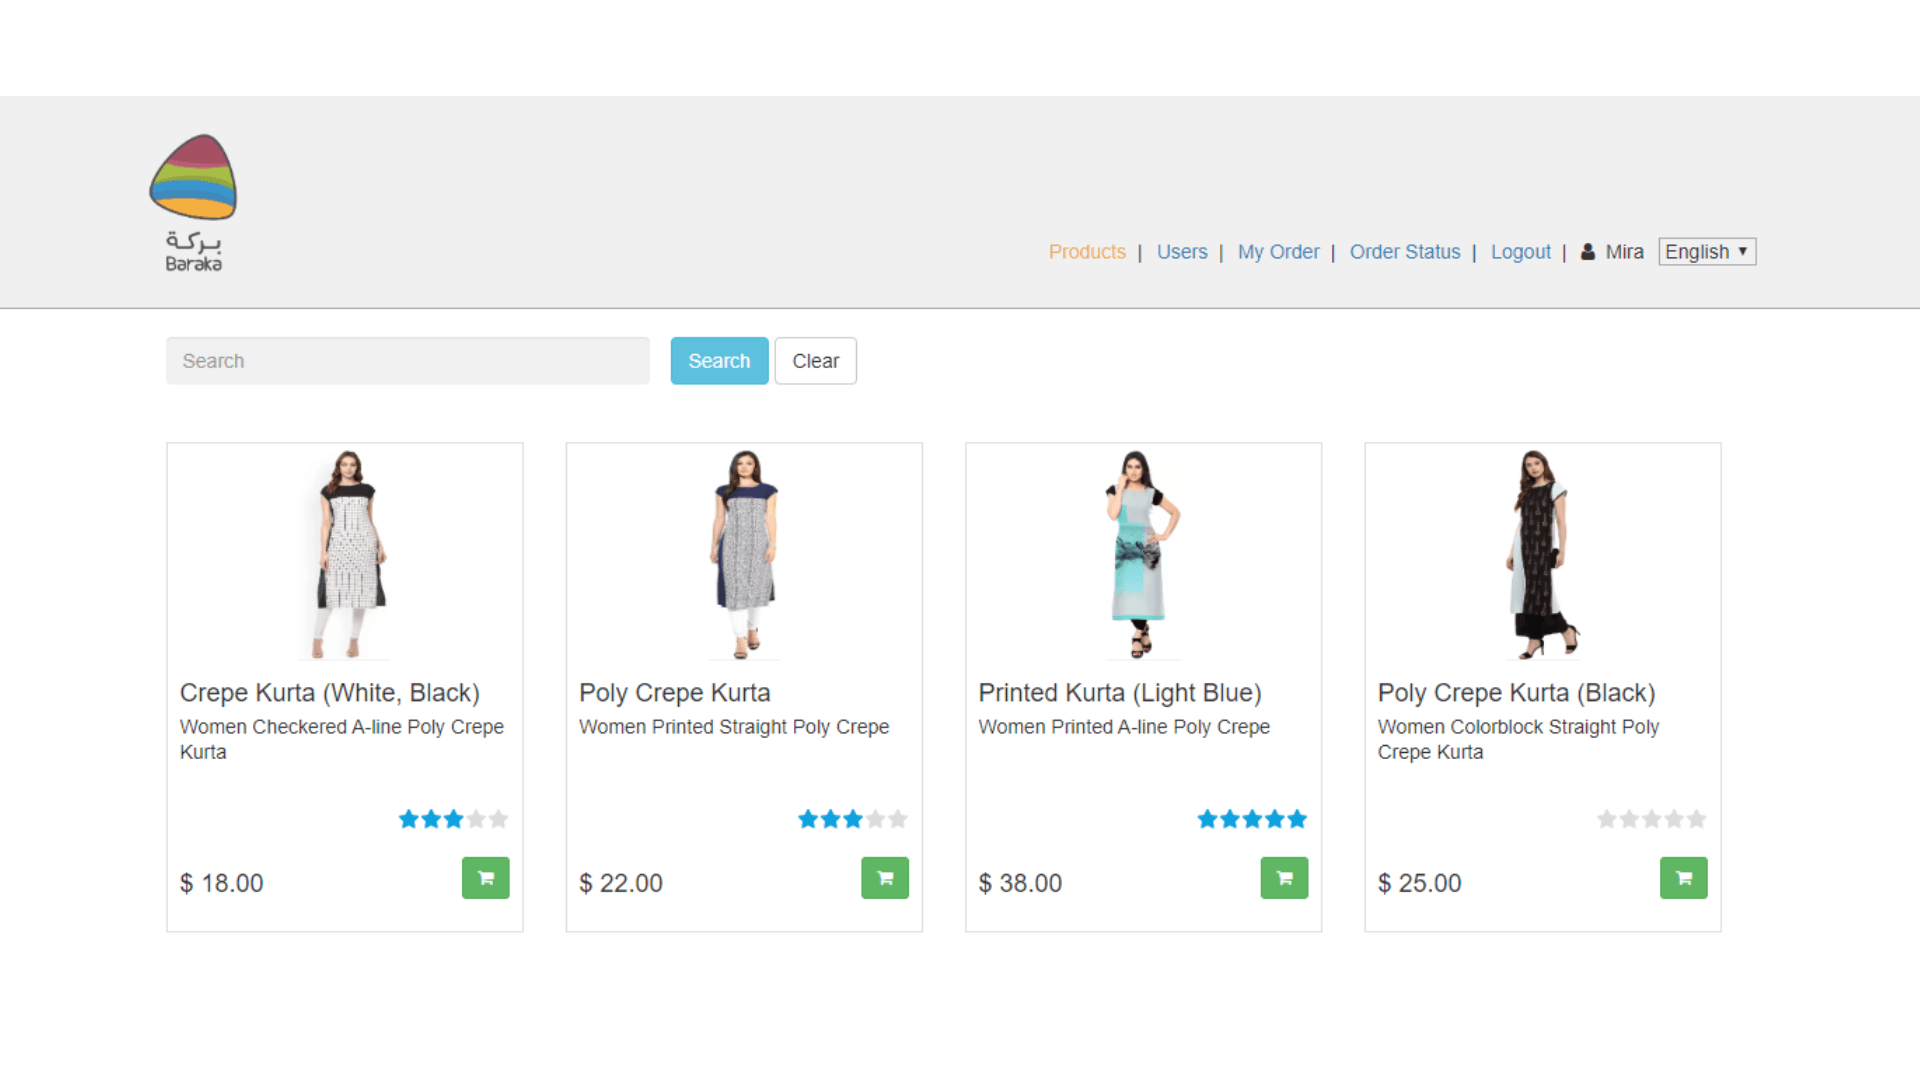The width and height of the screenshot is (1920, 1080).
Task: Click the Clear button
Action: 815,361
